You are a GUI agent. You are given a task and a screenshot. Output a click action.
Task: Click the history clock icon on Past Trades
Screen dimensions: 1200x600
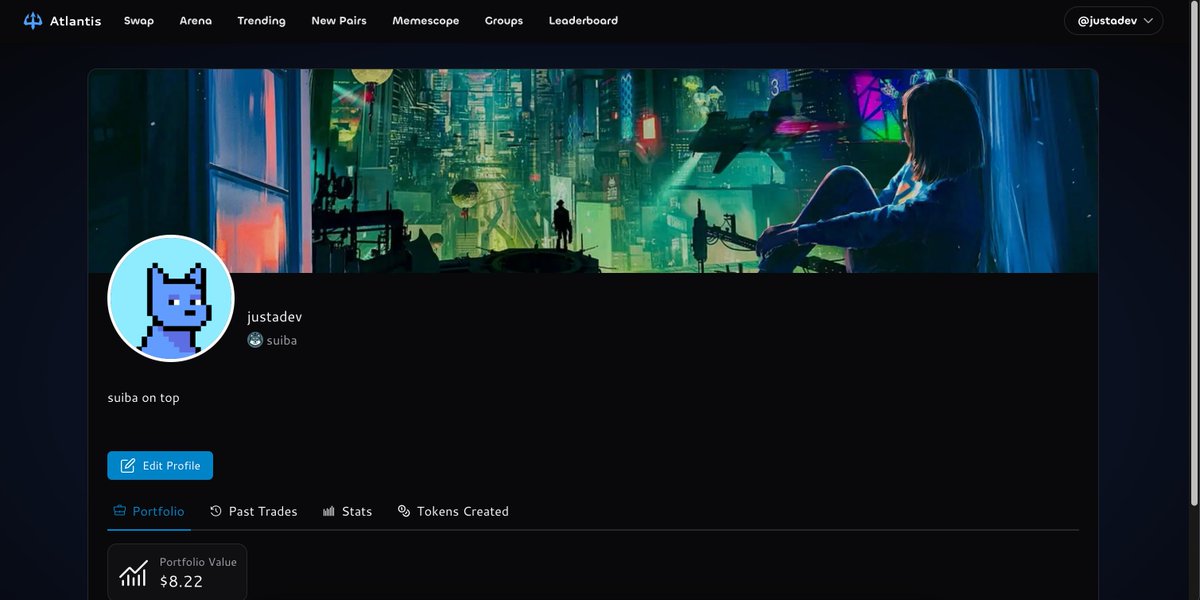coord(216,511)
